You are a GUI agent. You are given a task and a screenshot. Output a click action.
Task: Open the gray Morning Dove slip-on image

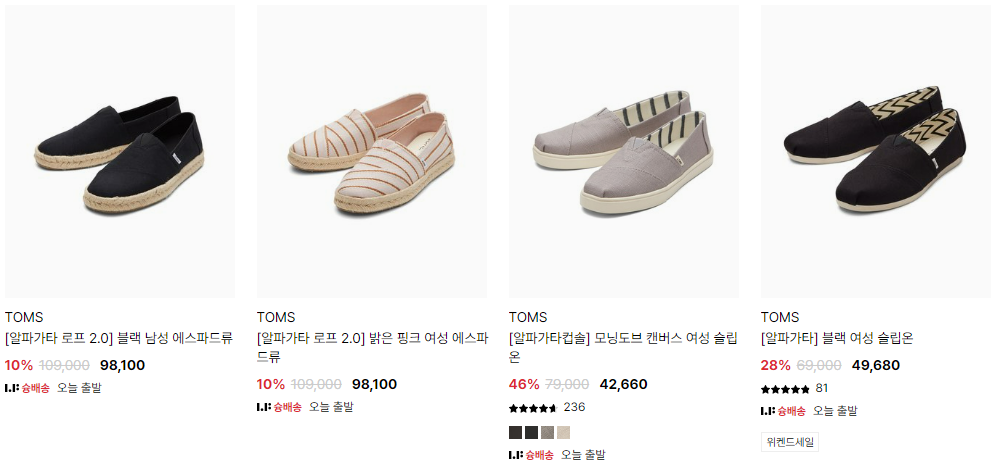coord(624,152)
